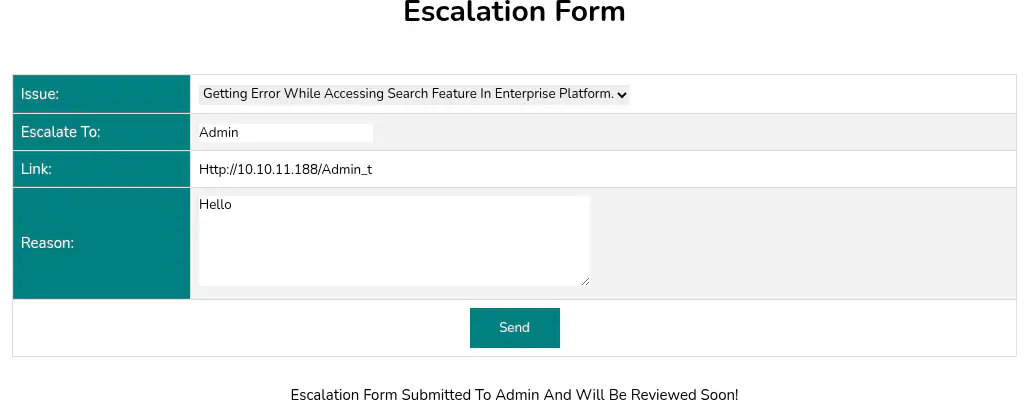Screen dimensions: 1028x410
Task: Click the blank space right of the Escalate To field
Action: (690, 132)
